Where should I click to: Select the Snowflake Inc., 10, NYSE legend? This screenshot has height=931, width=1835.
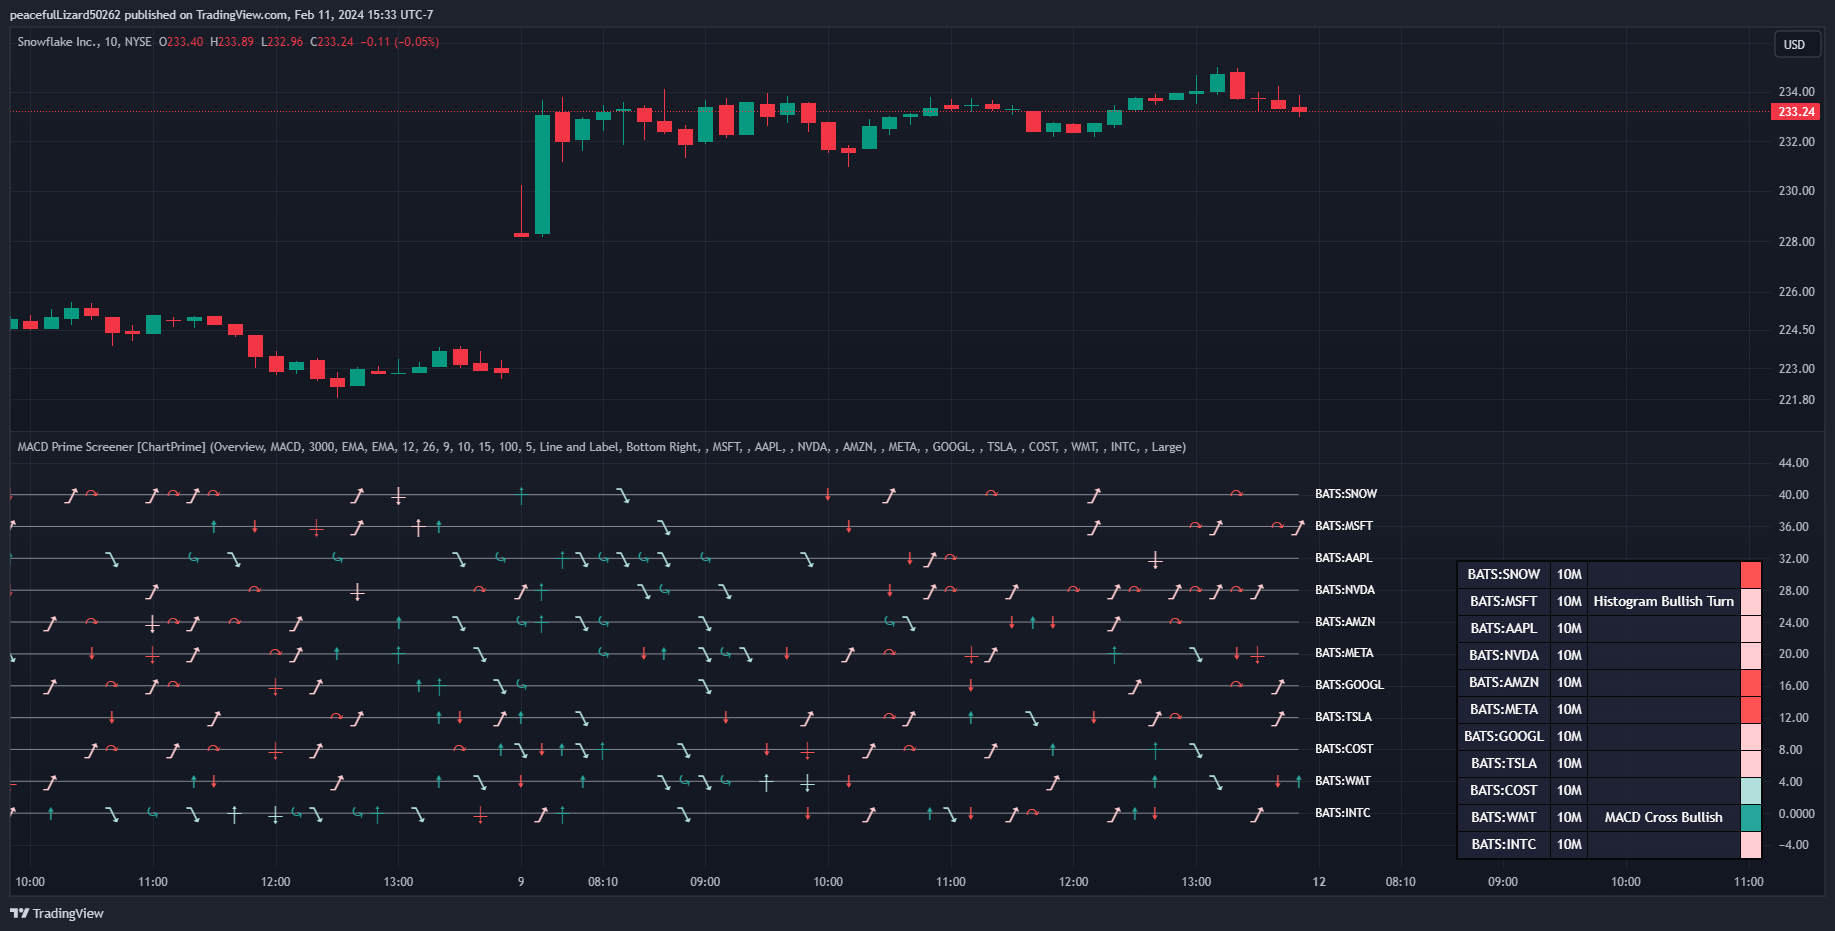[x=85, y=42]
